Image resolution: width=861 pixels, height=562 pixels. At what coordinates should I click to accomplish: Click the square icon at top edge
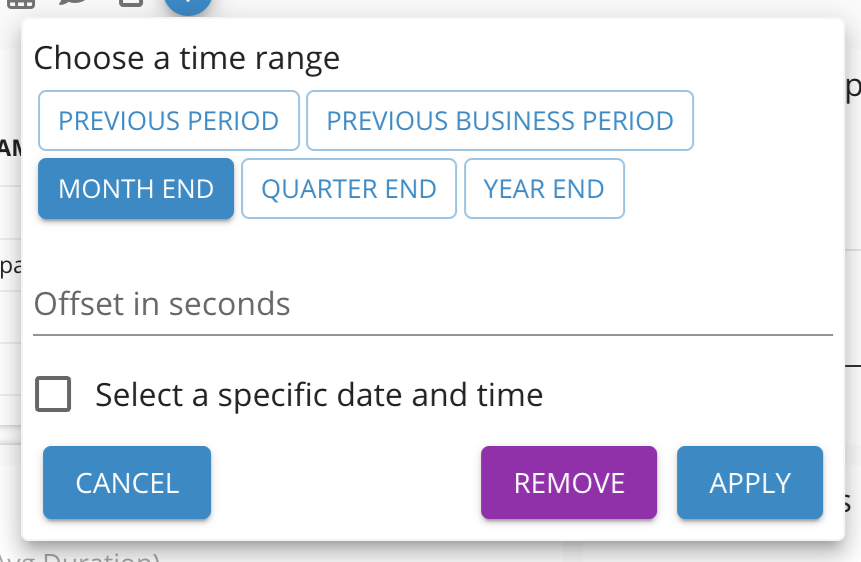point(130,3)
